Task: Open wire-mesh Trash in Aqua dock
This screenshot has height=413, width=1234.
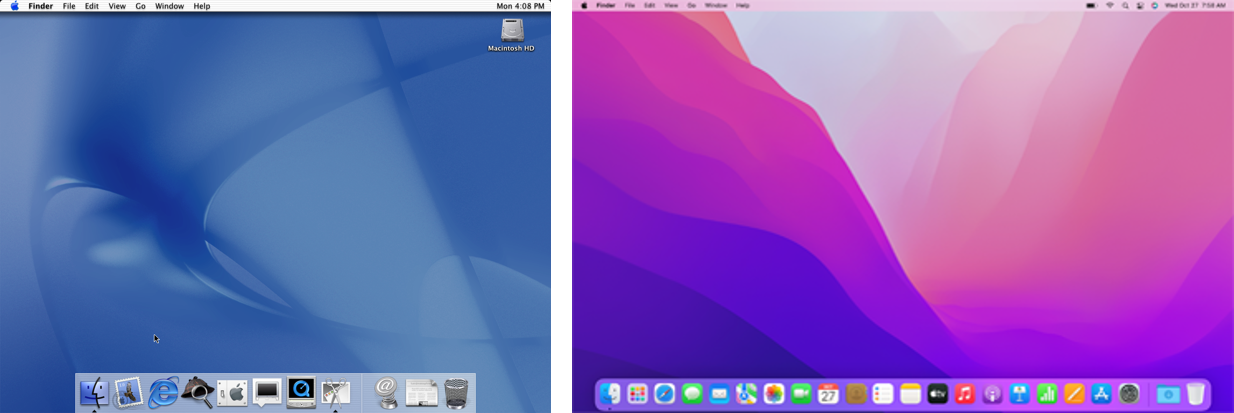Action: (456, 393)
